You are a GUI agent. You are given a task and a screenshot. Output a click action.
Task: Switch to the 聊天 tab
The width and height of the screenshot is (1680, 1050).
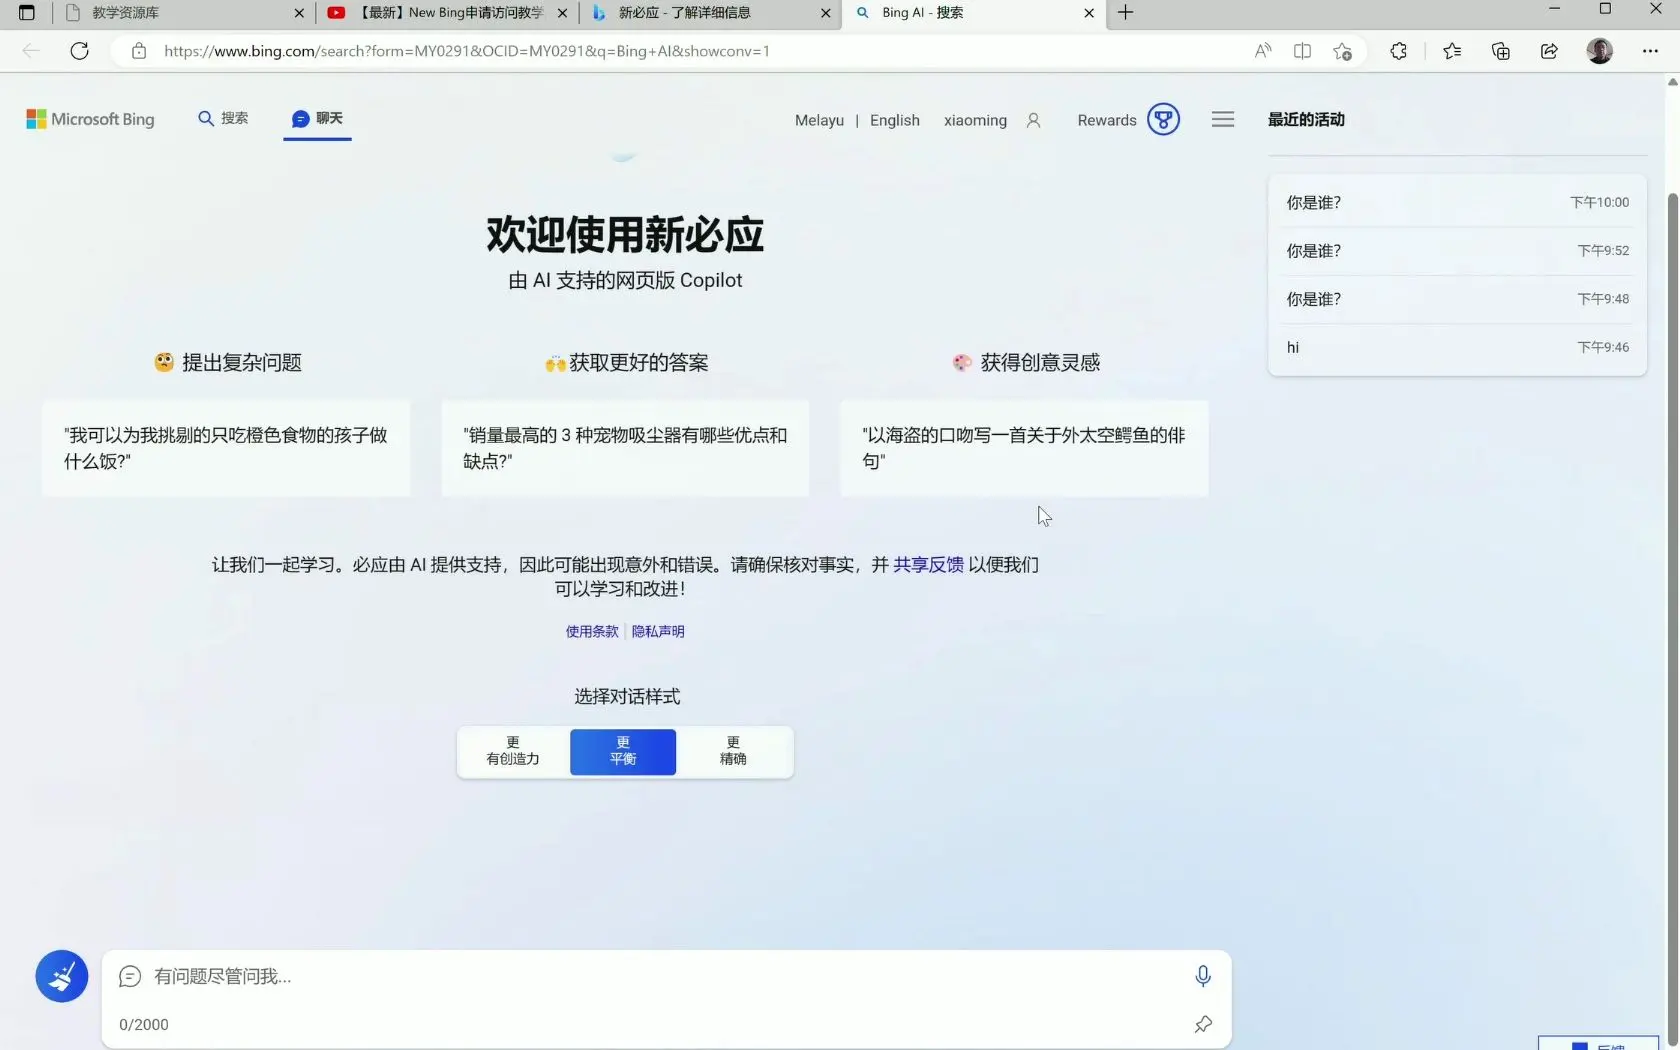[317, 118]
